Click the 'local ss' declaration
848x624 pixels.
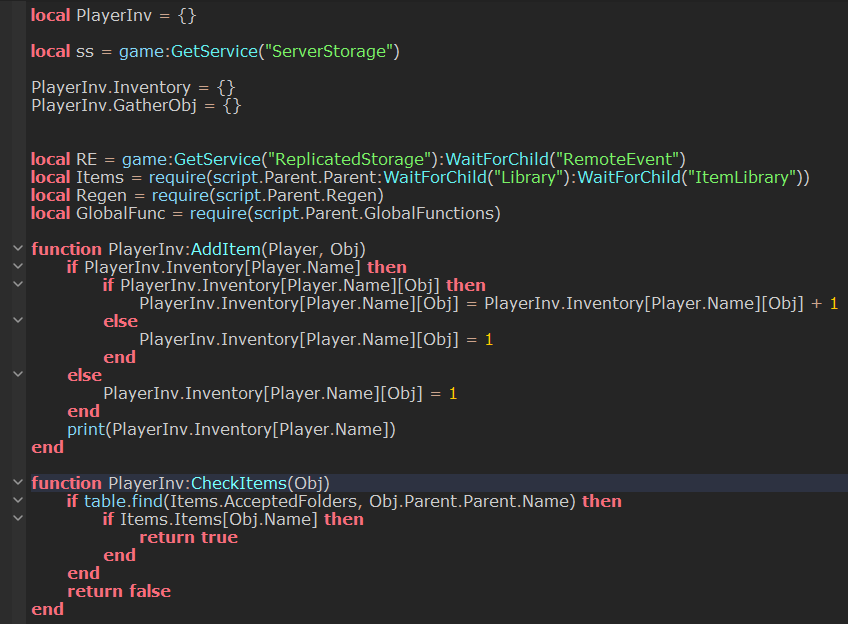(x=62, y=51)
